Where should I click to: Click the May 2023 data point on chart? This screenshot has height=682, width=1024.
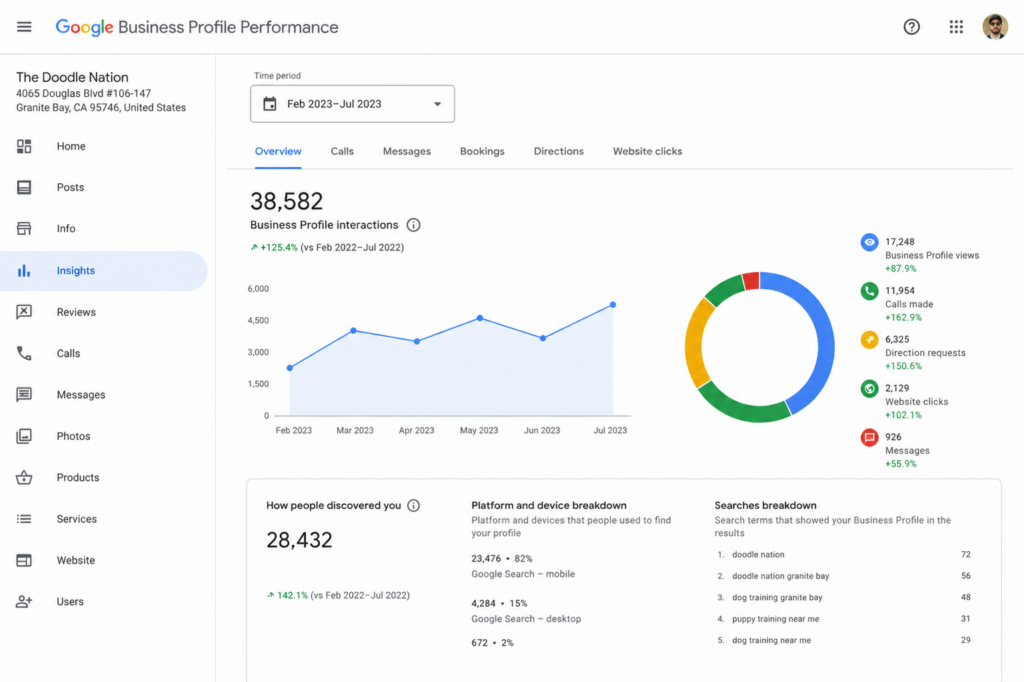[x=480, y=318]
